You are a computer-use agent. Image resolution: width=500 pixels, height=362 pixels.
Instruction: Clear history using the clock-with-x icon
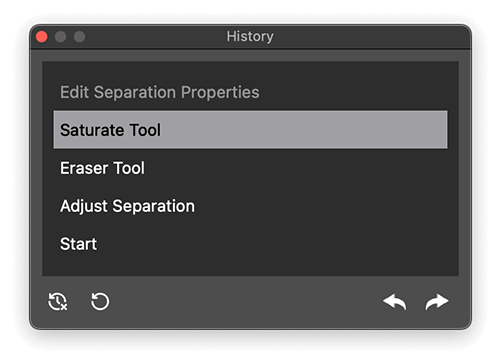[58, 301]
